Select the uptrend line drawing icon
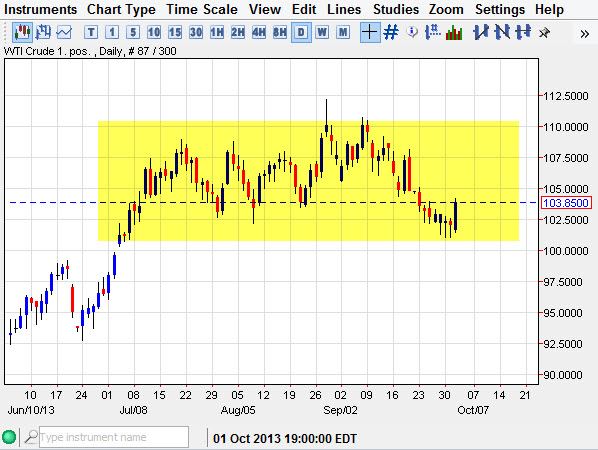 pos(481,32)
